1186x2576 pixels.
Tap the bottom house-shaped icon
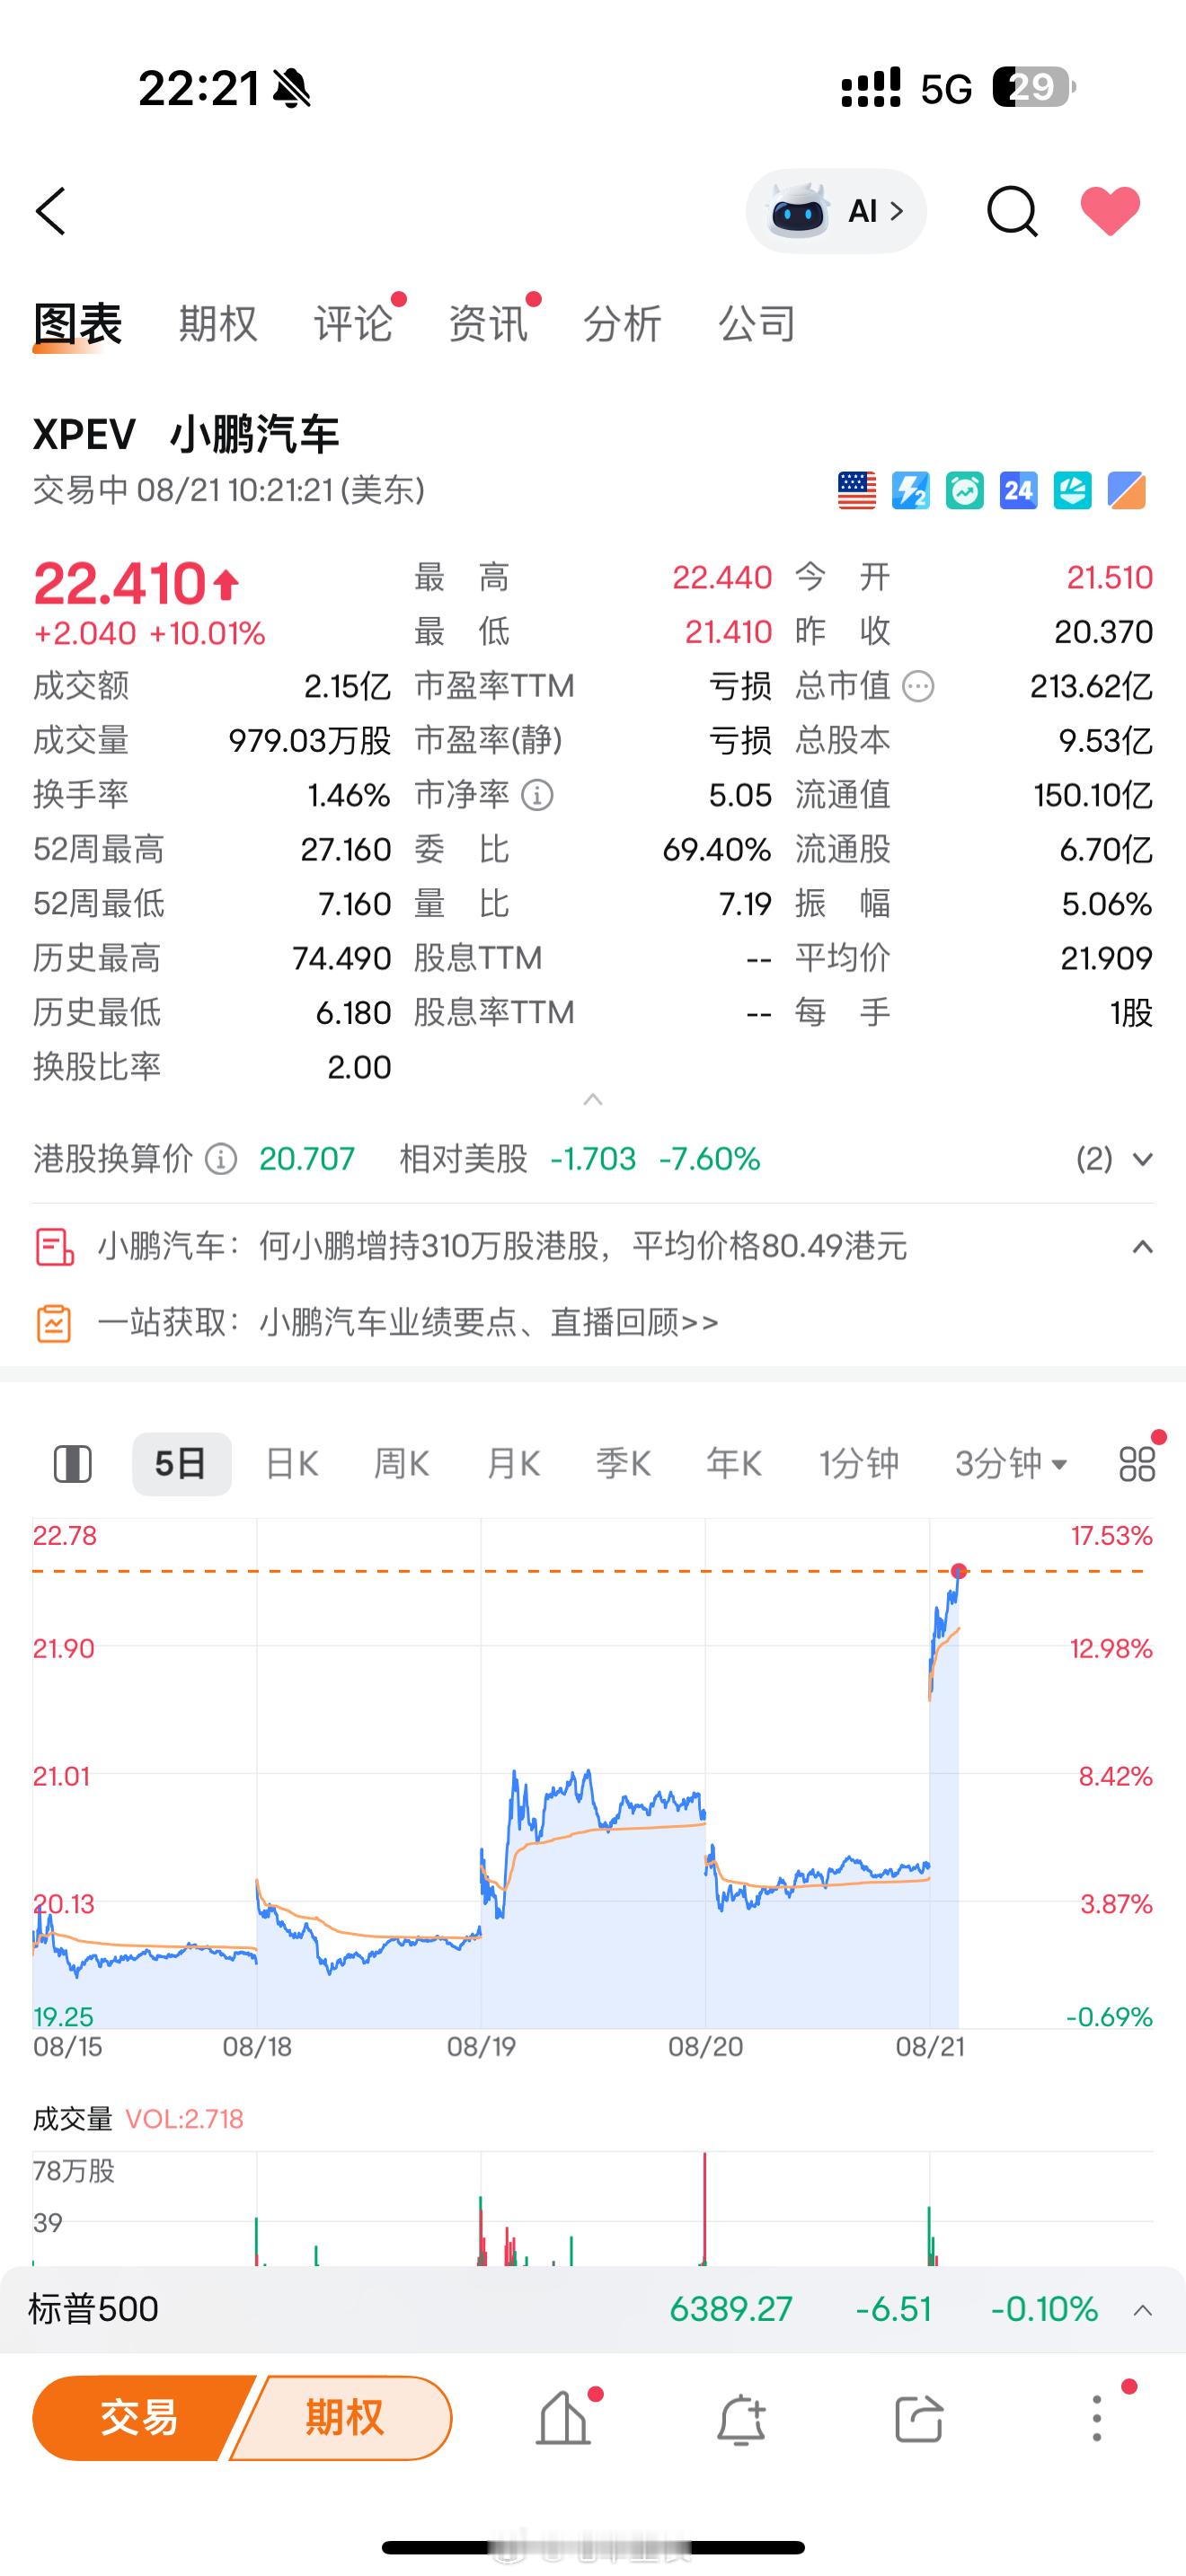563,2418
